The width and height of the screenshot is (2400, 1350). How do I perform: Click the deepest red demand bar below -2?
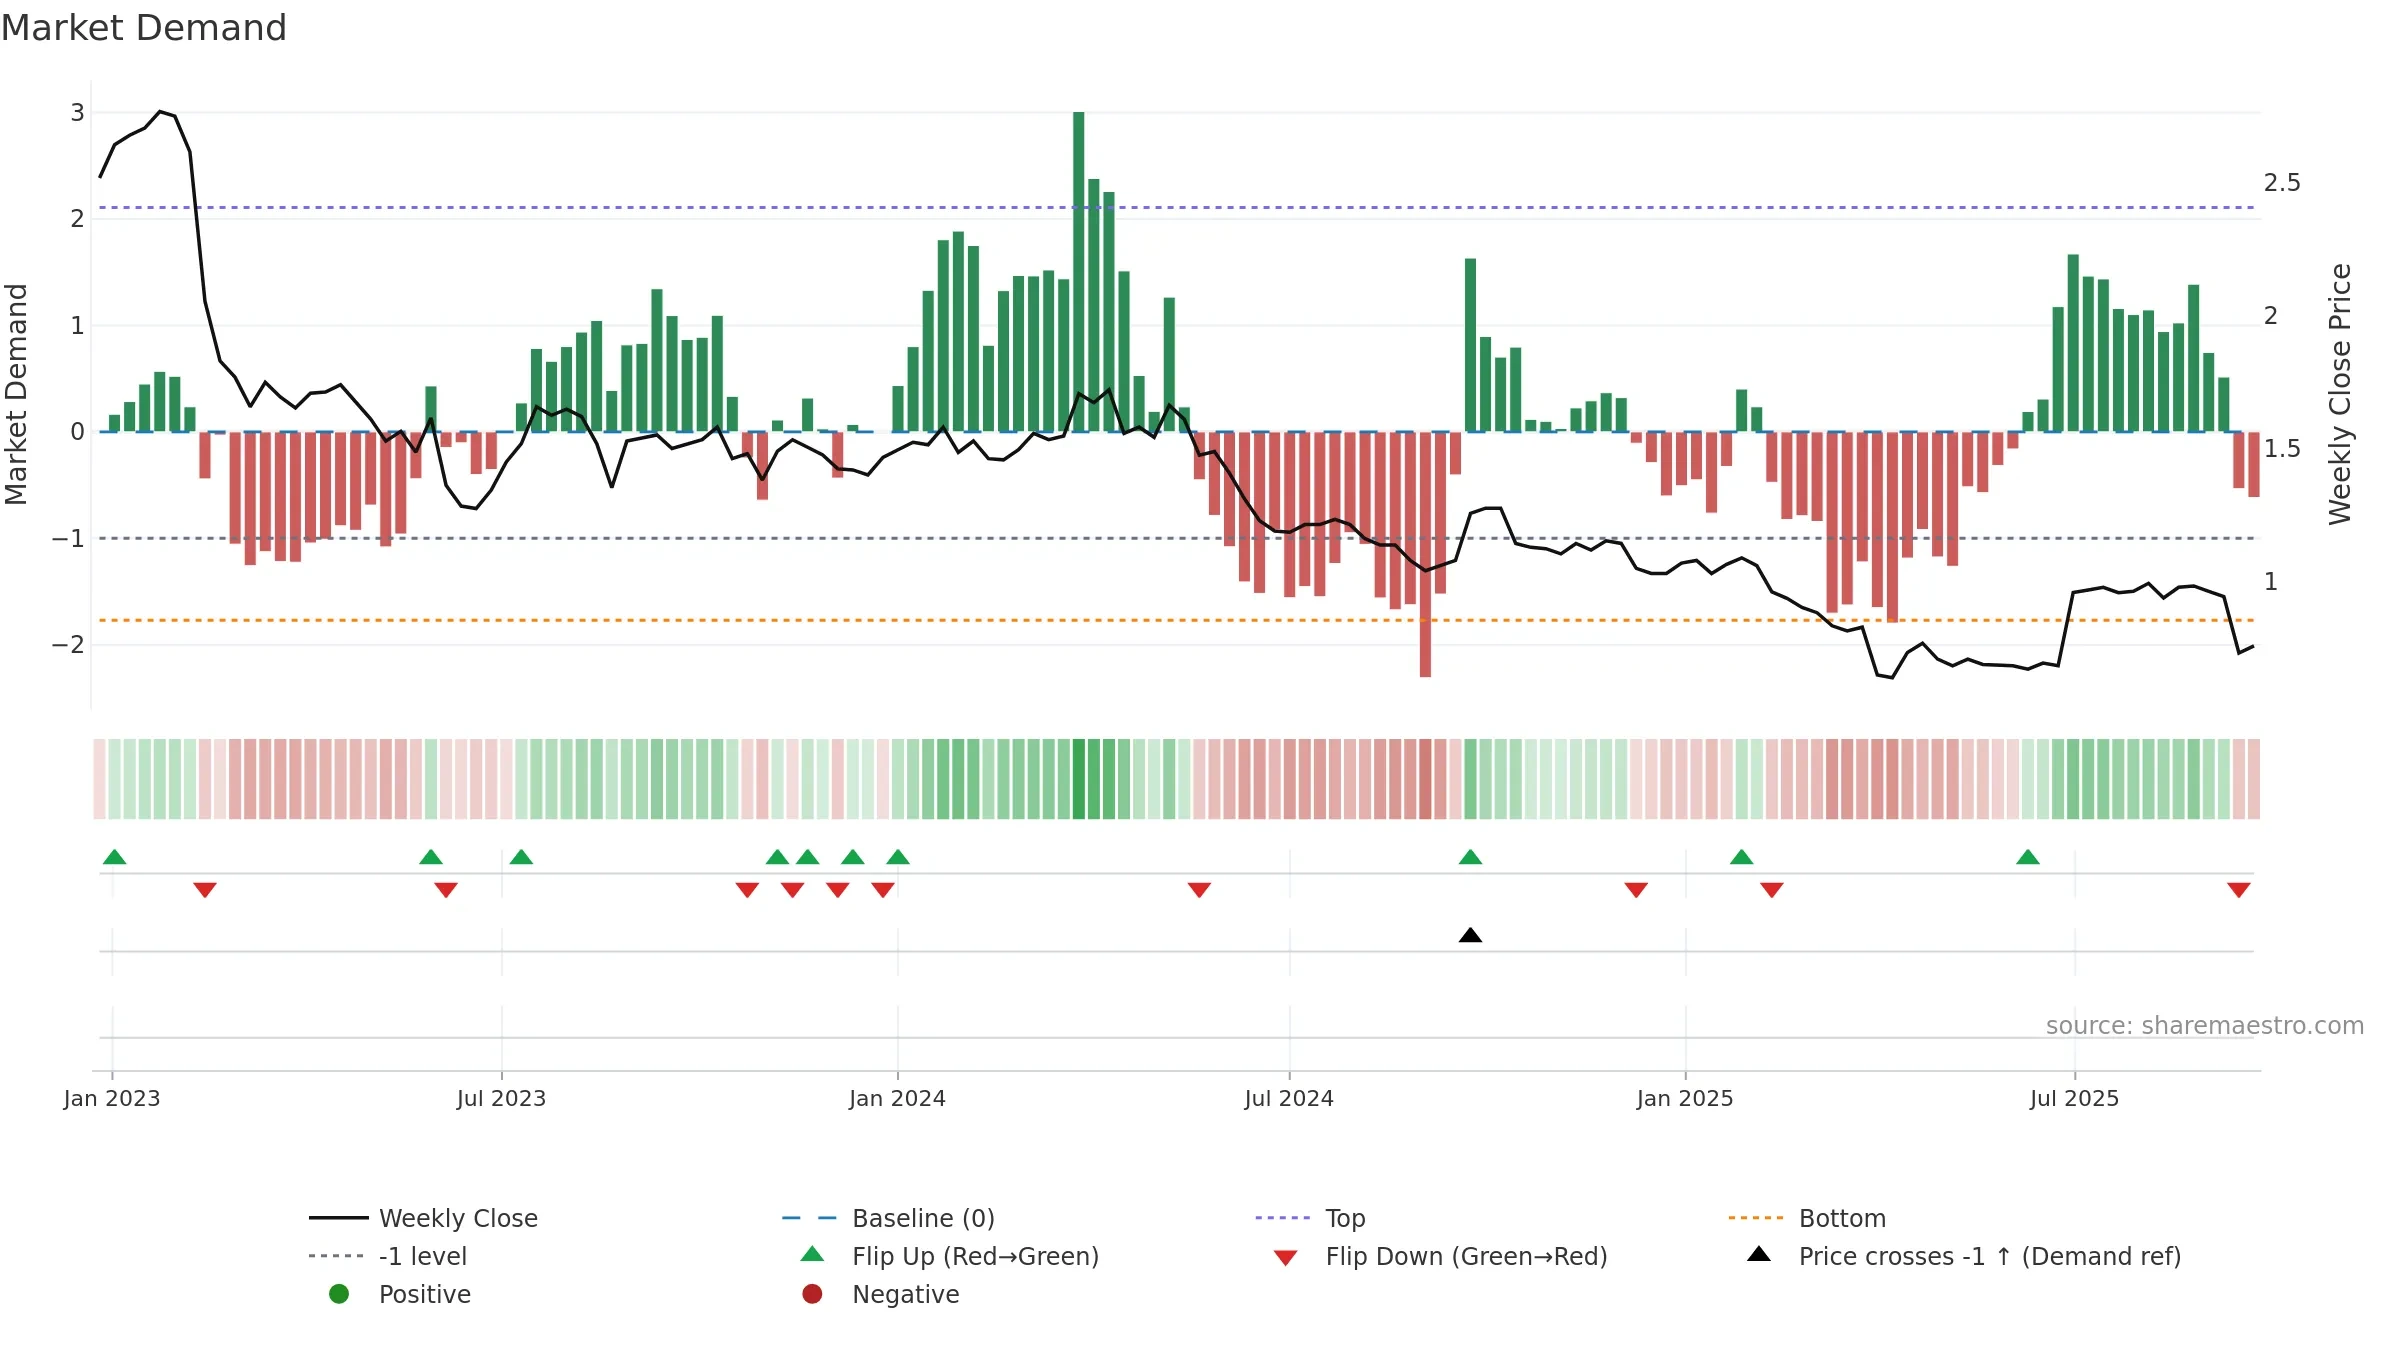click(1425, 554)
